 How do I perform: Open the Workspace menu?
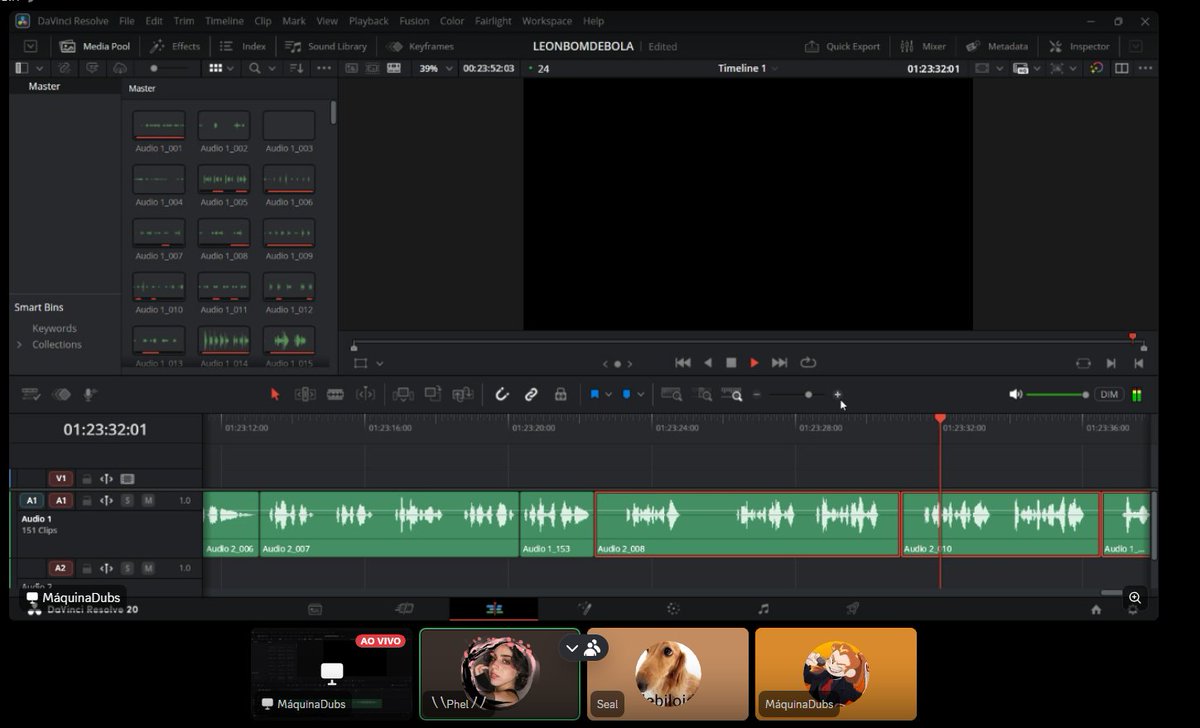pyautogui.click(x=547, y=20)
